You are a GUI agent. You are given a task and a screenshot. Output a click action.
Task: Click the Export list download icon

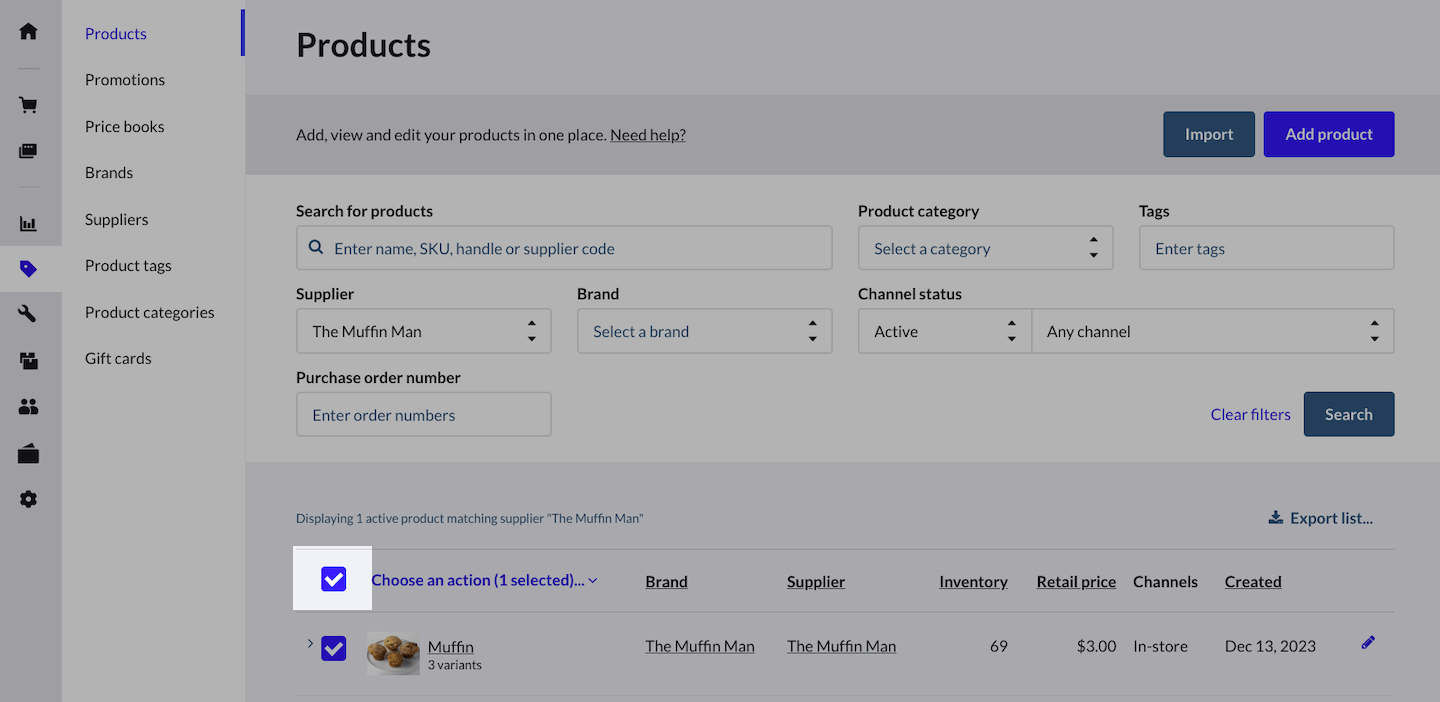(1275, 518)
